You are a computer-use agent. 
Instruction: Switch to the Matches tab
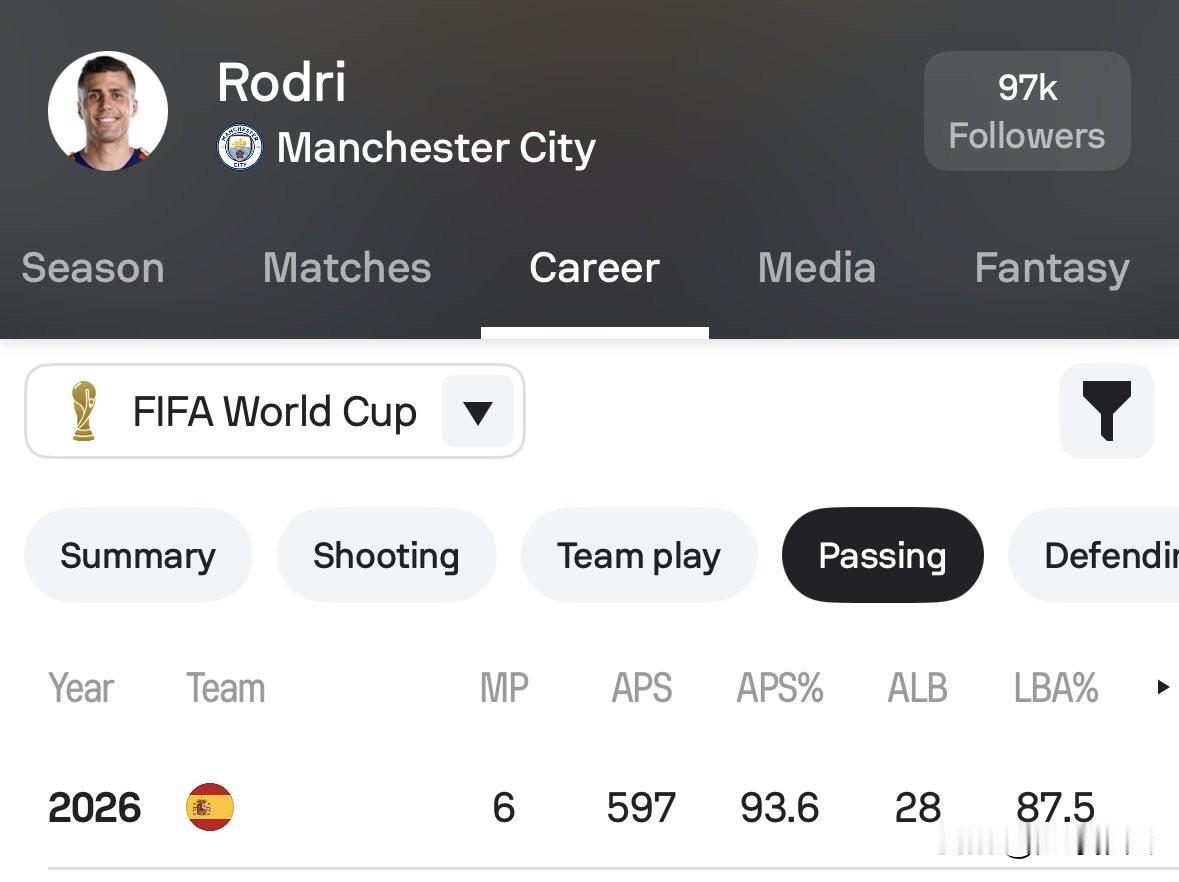point(347,268)
